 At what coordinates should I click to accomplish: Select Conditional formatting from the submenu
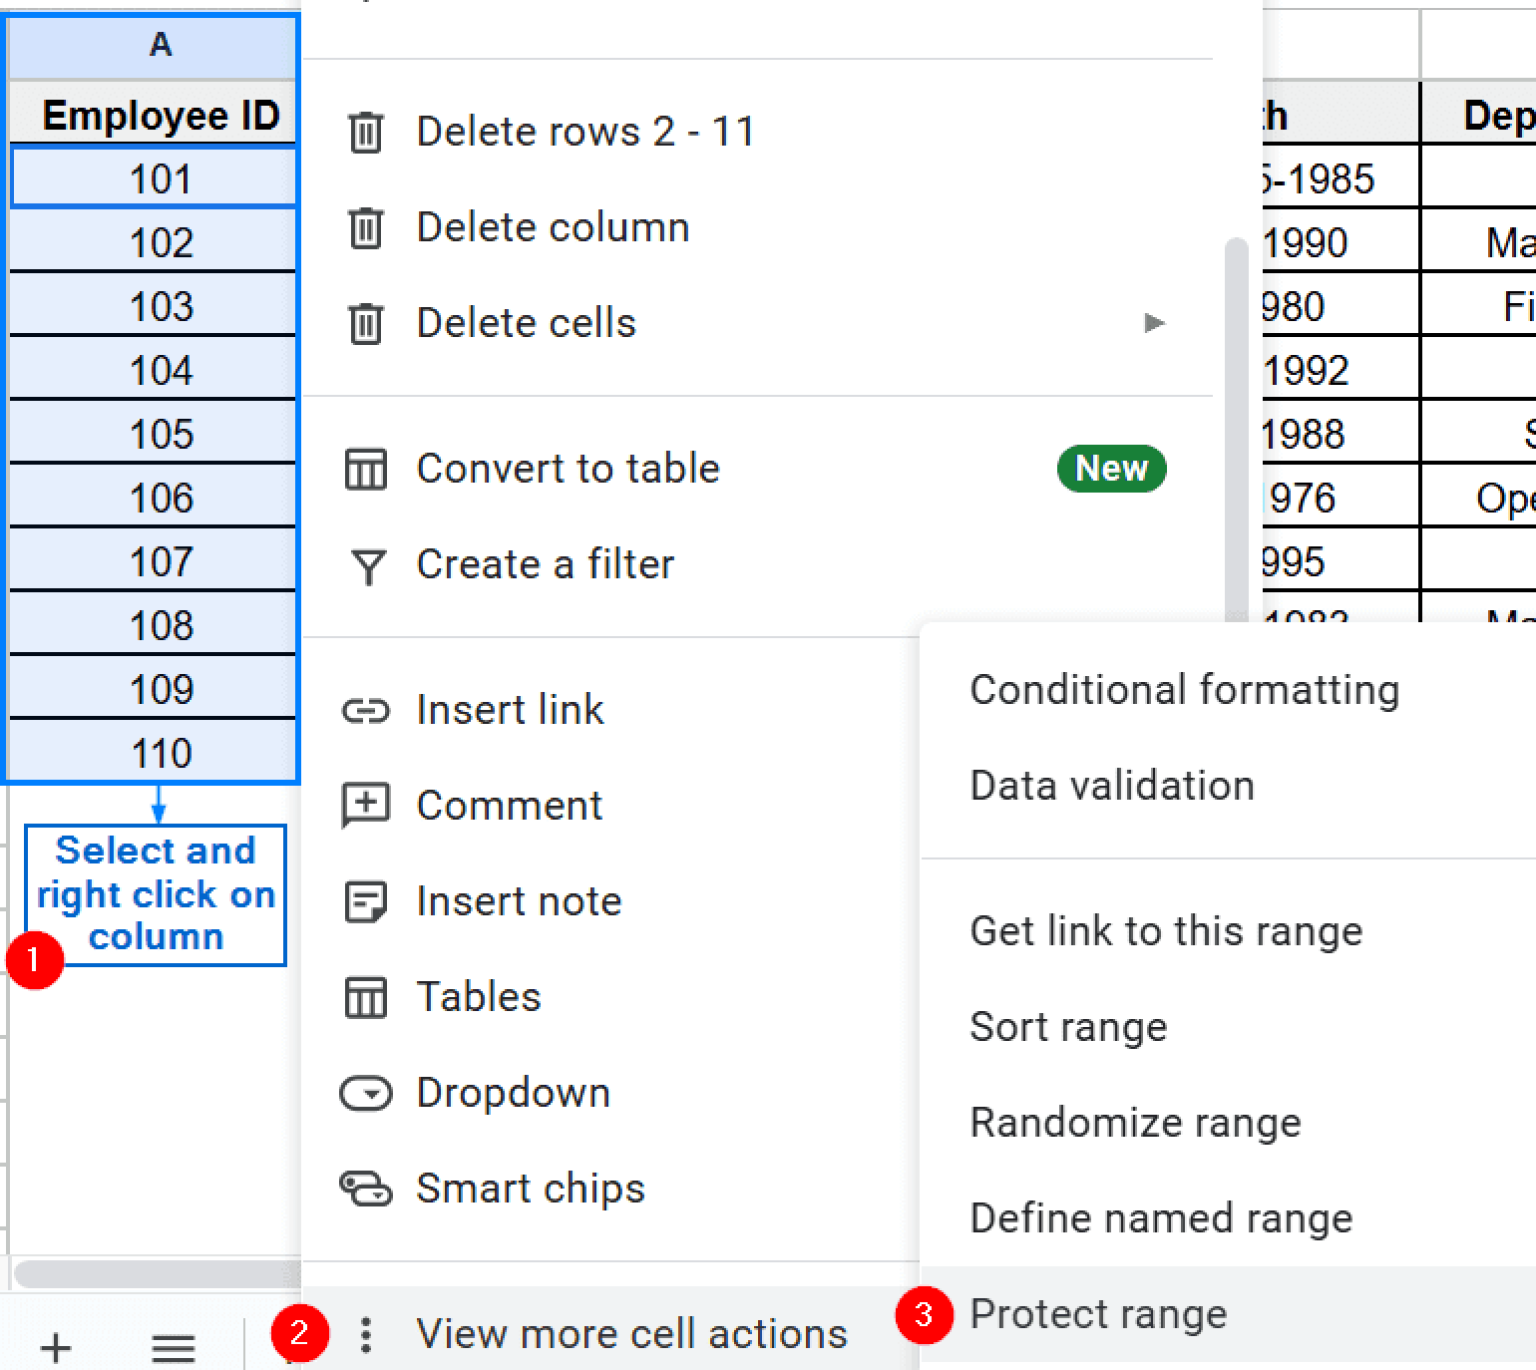(1184, 689)
